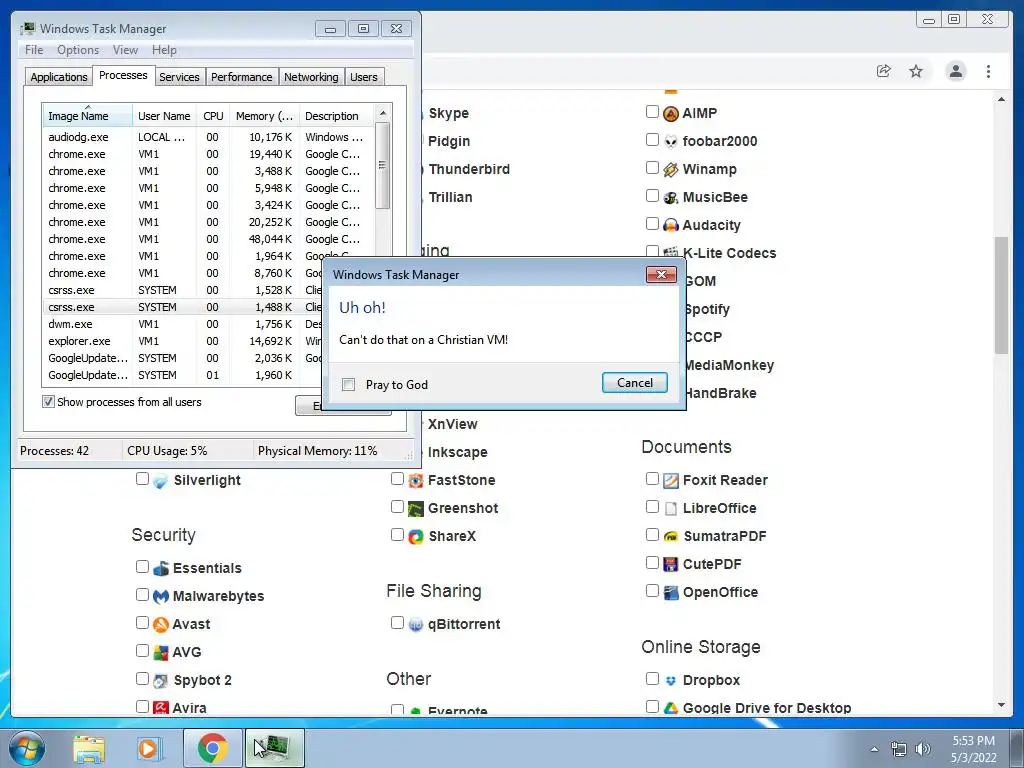Open Chrome profile avatar icon
1024x768 pixels.
coord(956,71)
